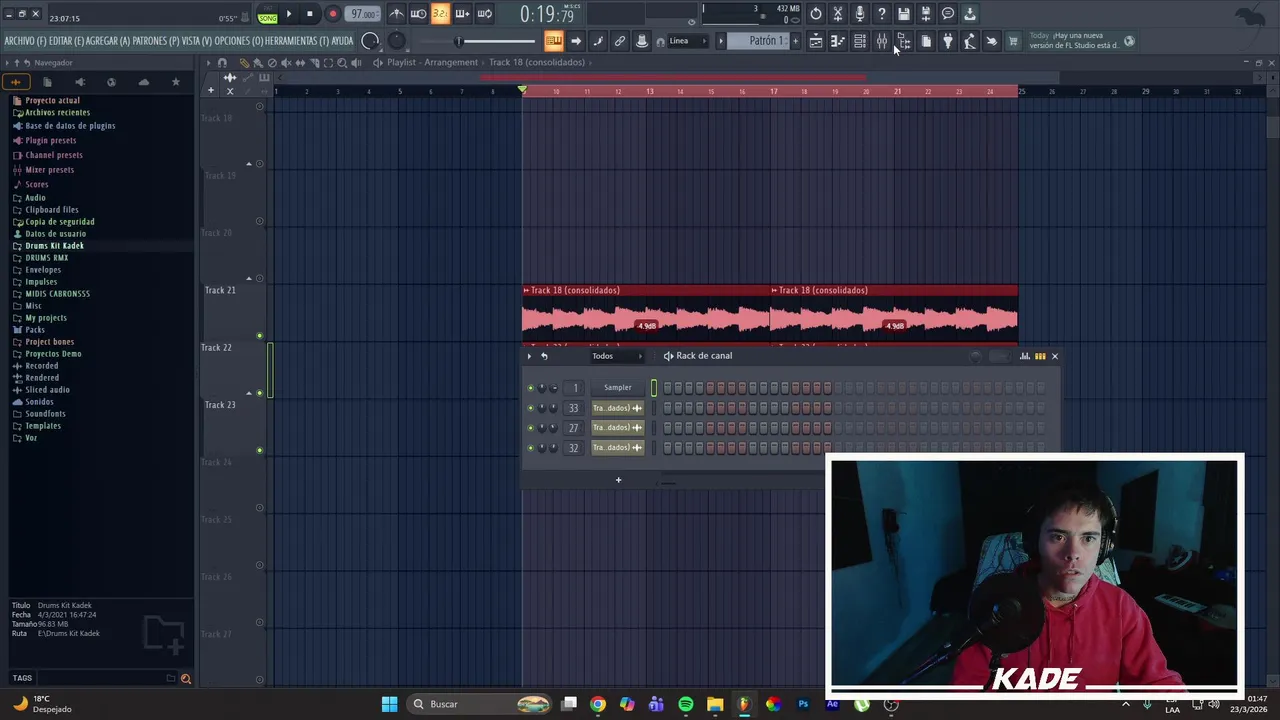Toggle typing keyboard to piano button
1280x720 pixels.
point(554,41)
